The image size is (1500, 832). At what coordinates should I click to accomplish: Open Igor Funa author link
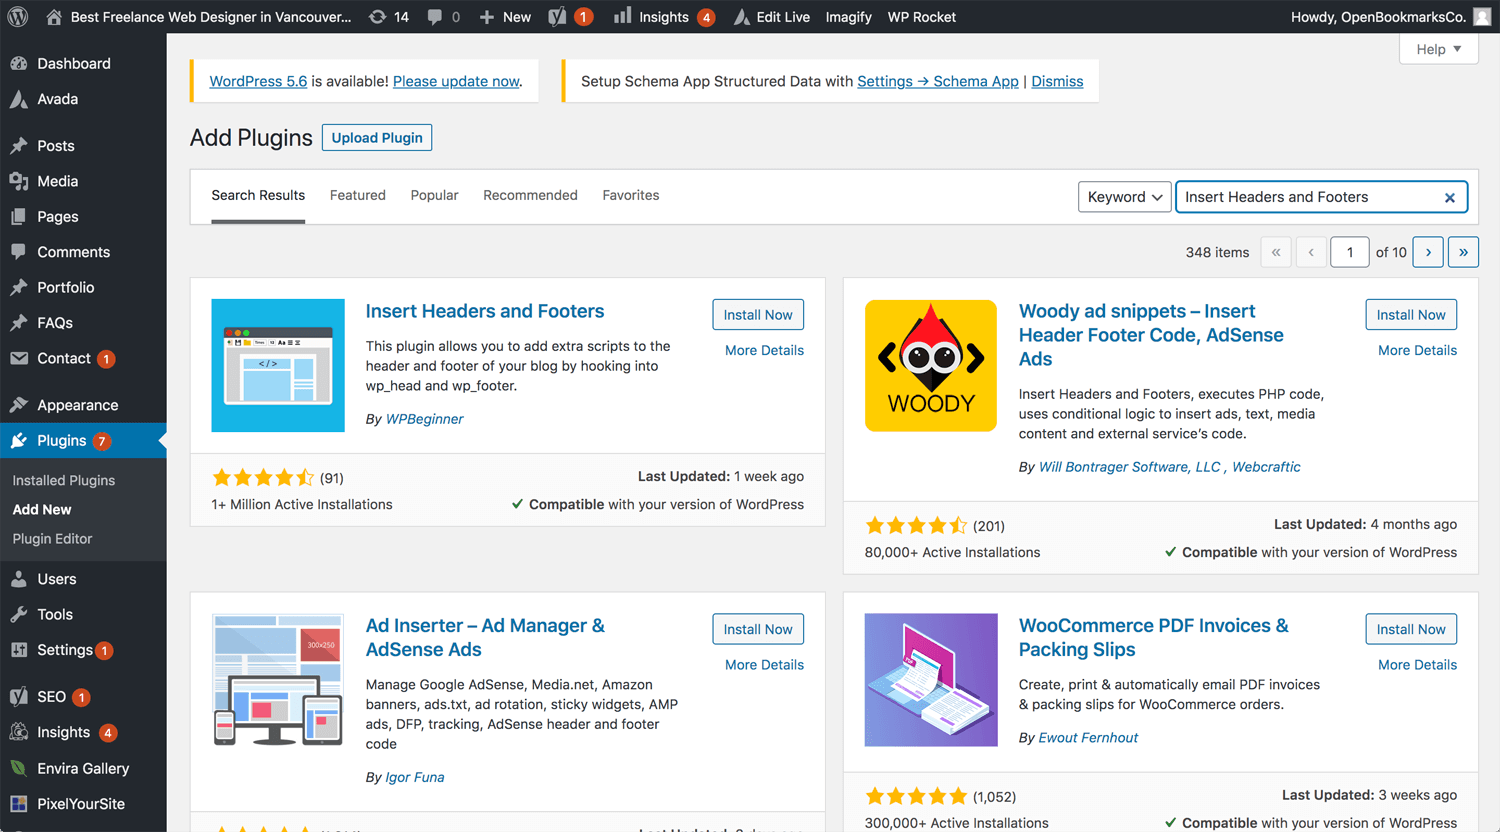click(x=415, y=777)
